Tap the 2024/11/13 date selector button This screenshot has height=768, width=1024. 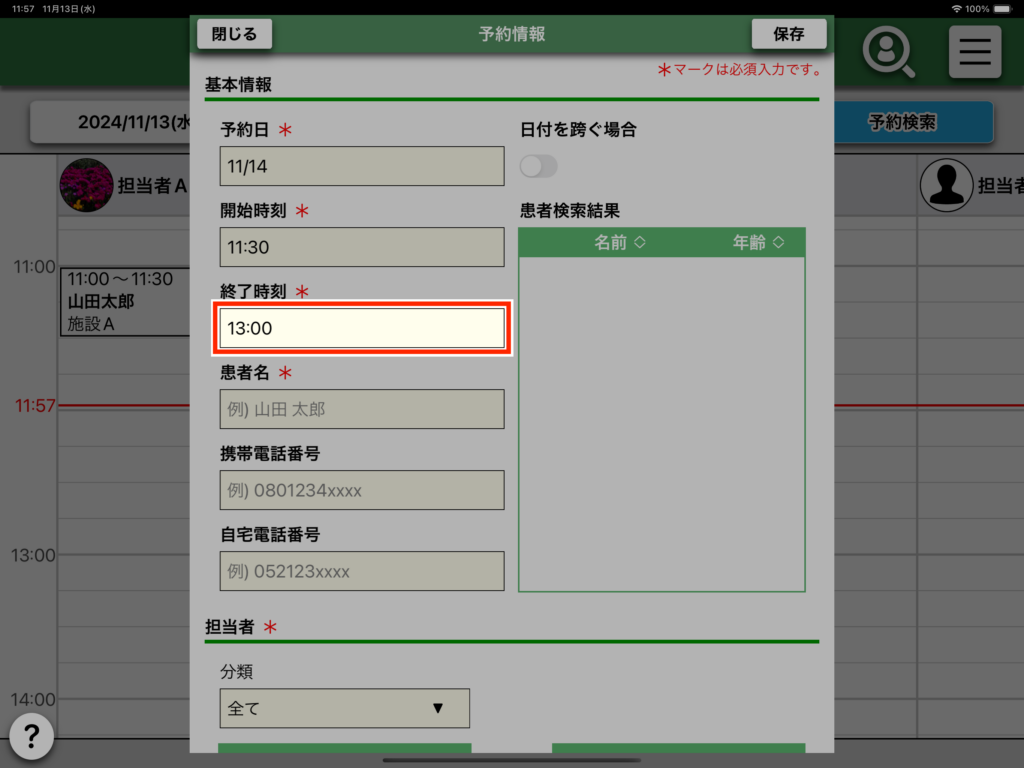pyautogui.click(x=110, y=123)
